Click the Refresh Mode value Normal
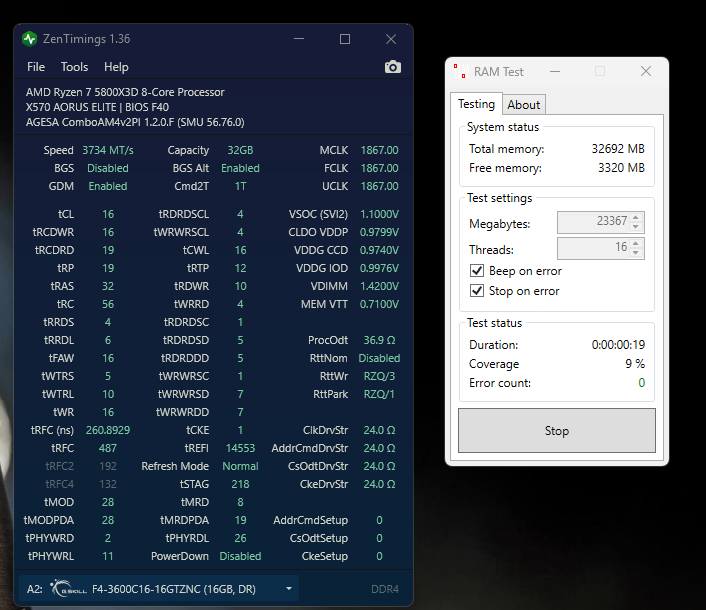706x610 pixels. [240, 466]
